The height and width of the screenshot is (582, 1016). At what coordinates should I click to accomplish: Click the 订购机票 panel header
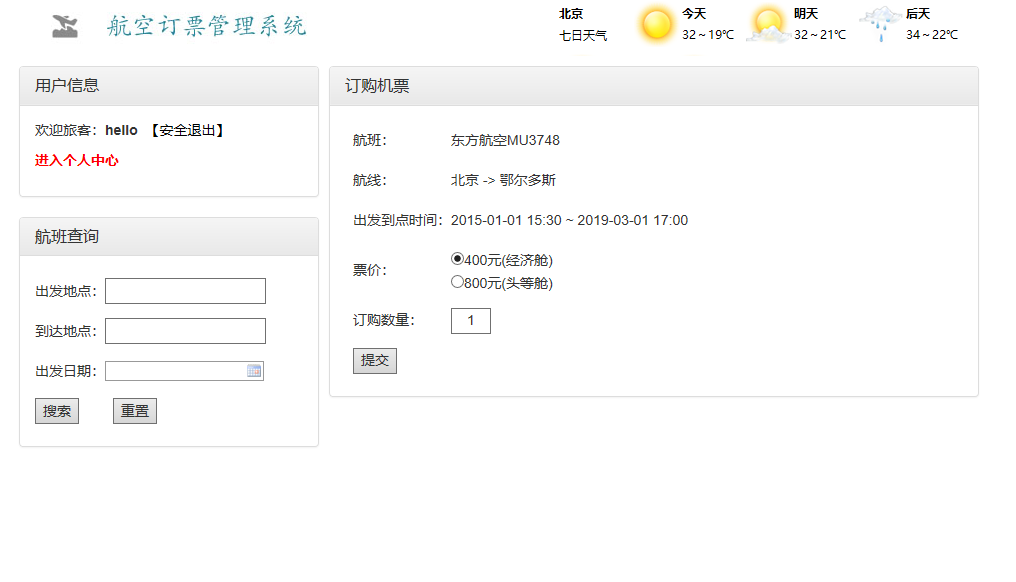pyautogui.click(x=654, y=86)
